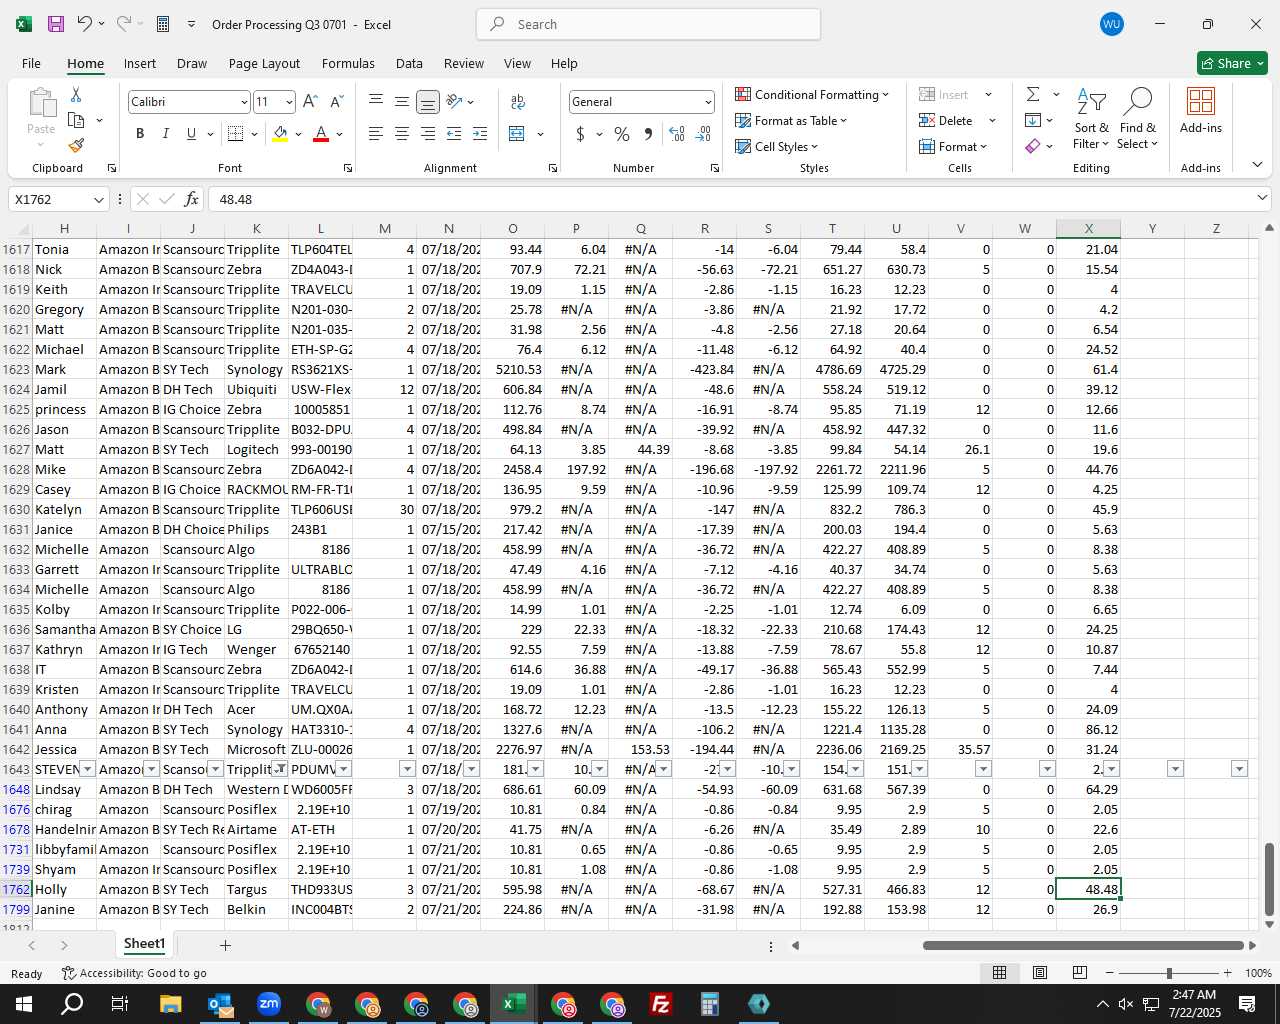1280x1024 pixels.
Task: Toggle Wrap Text for cells
Action: pyautogui.click(x=518, y=102)
